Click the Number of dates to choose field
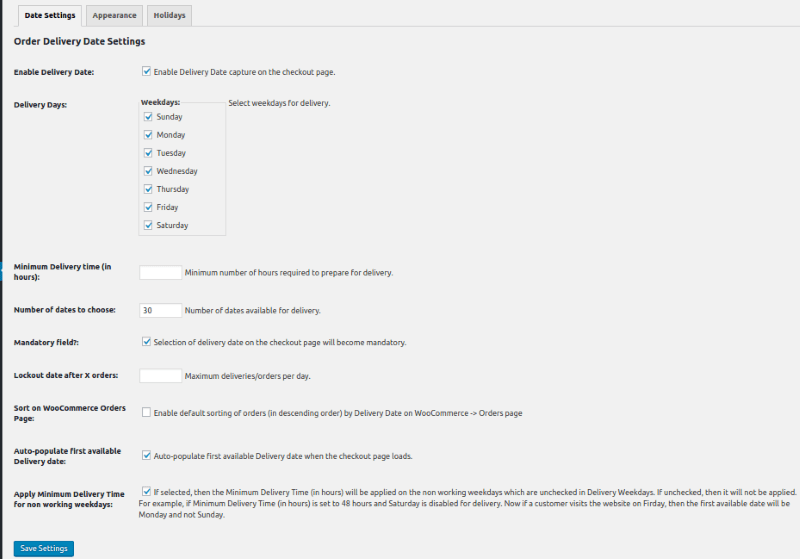This screenshot has height=559, width=800. pos(160,310)
